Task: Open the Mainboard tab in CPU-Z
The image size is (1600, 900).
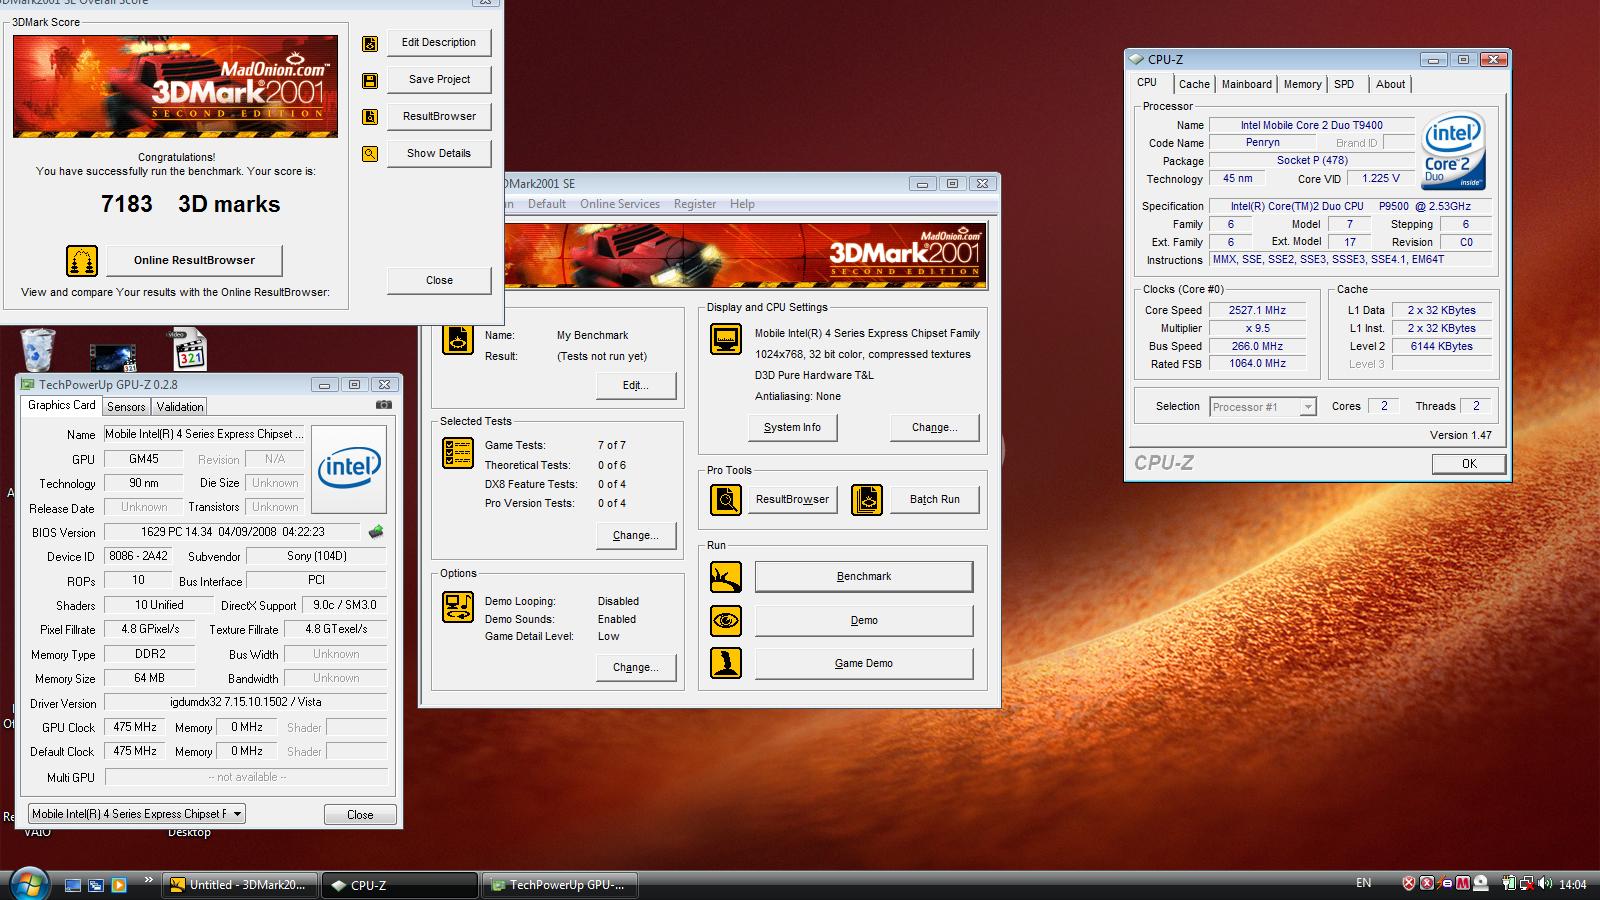Action: tap(1246, 85)
